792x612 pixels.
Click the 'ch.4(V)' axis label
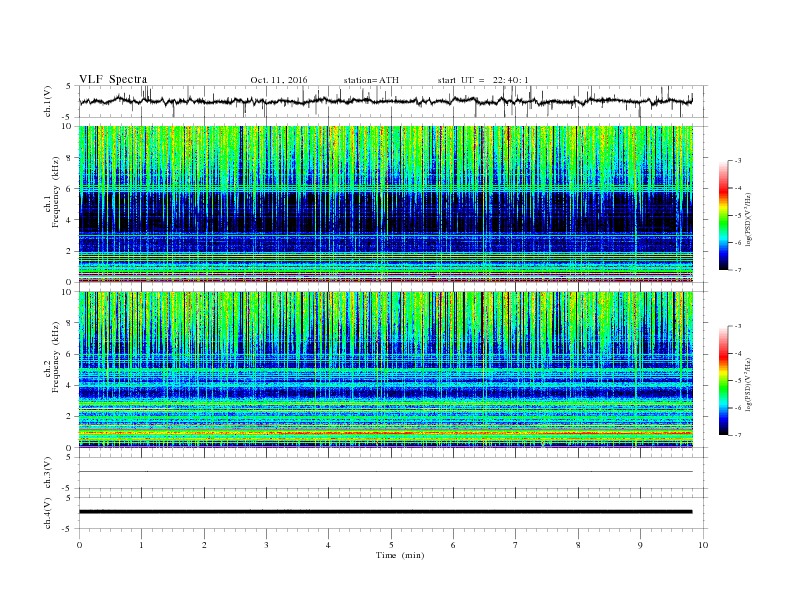coord(47,514)
